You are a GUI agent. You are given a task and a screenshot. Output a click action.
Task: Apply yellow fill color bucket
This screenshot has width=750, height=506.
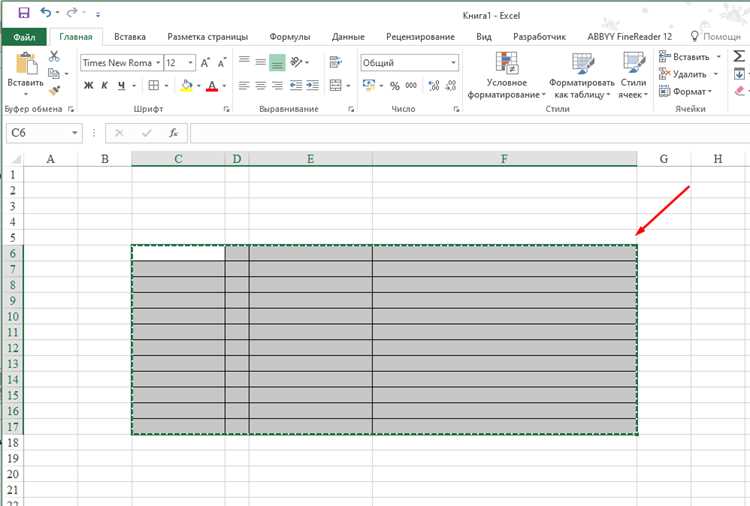coord(186,86)
